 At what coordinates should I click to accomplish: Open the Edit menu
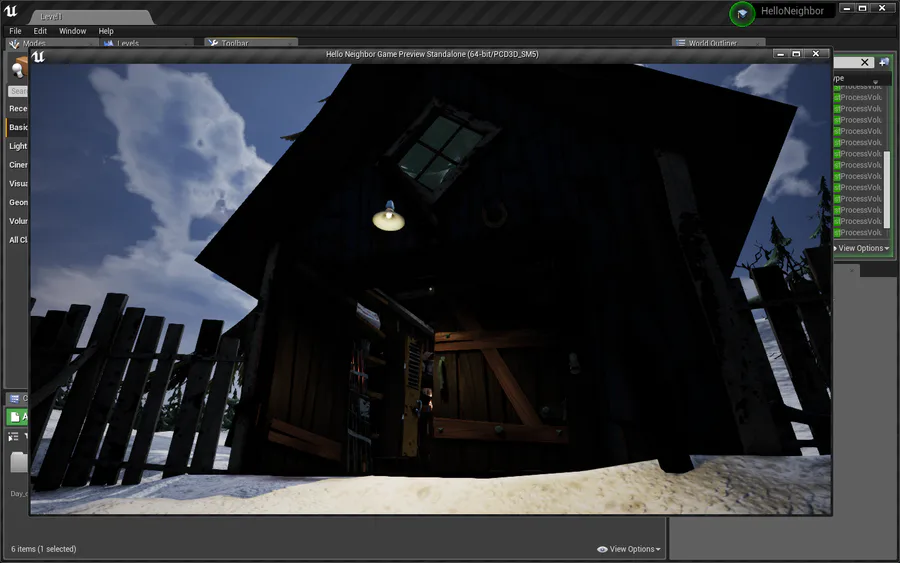(40, 31)
